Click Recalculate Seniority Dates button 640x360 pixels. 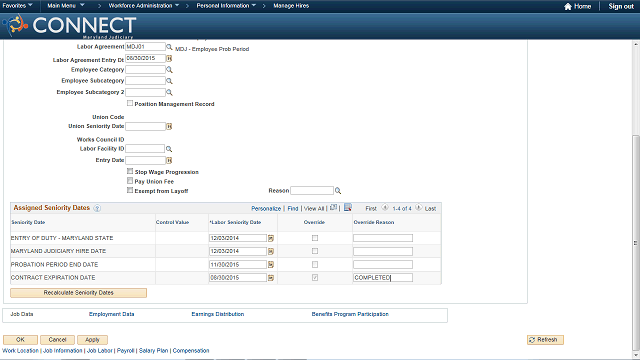(78, 293)
